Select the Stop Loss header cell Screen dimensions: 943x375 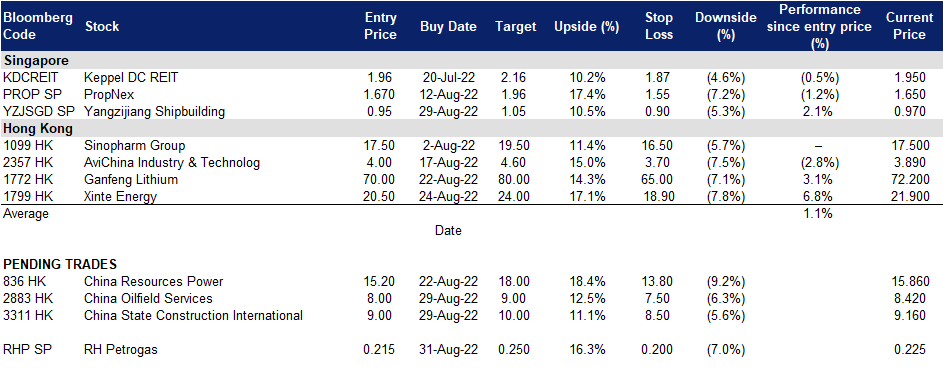pos(659,26)
